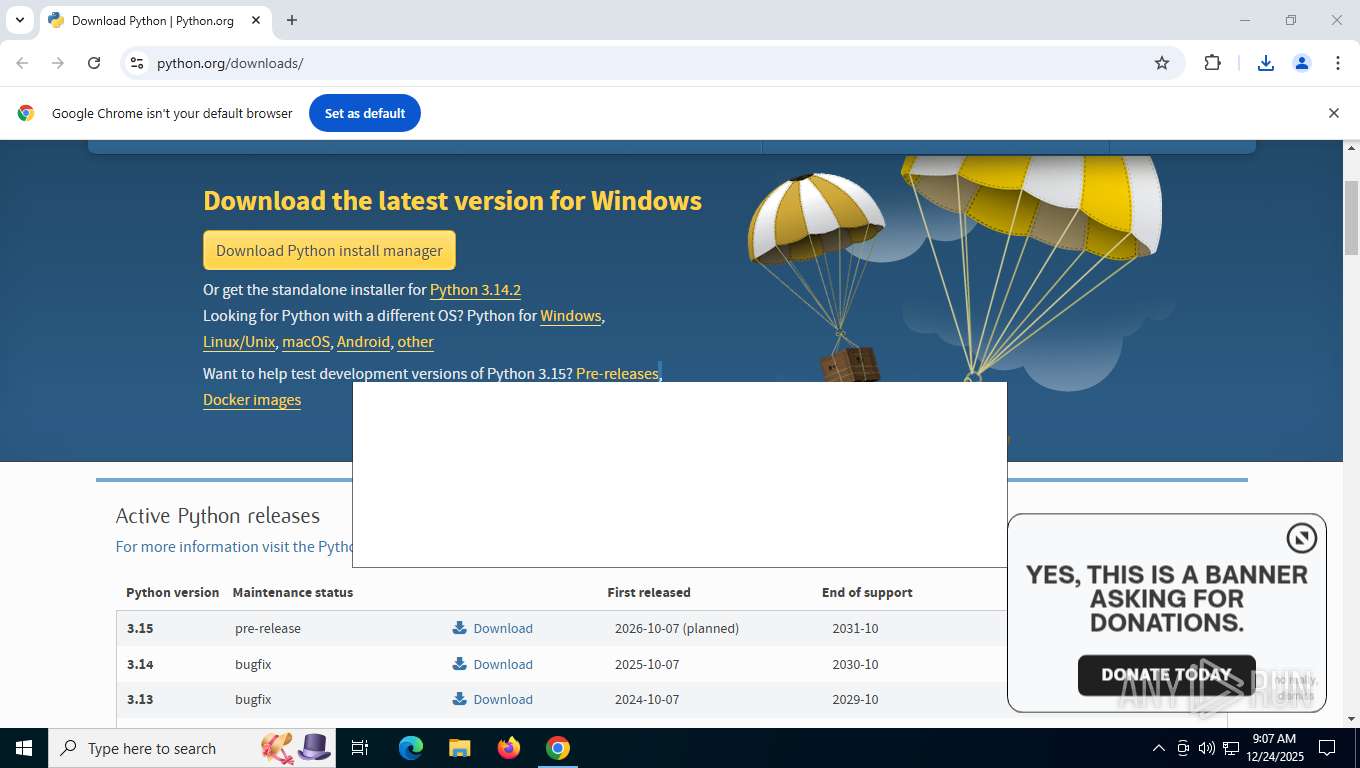Open volume control in system tray

(x=1207, y=748)
